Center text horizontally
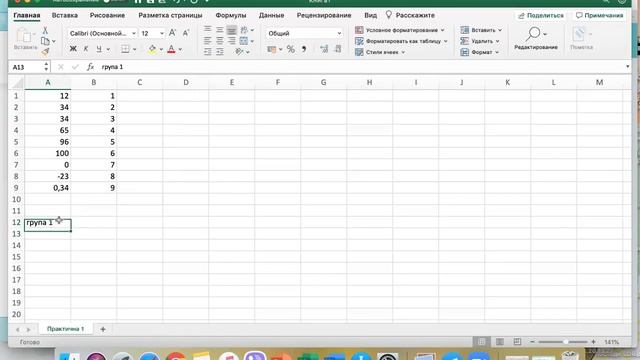This screenshot has width=640, height=360. (x=220, y=40)
